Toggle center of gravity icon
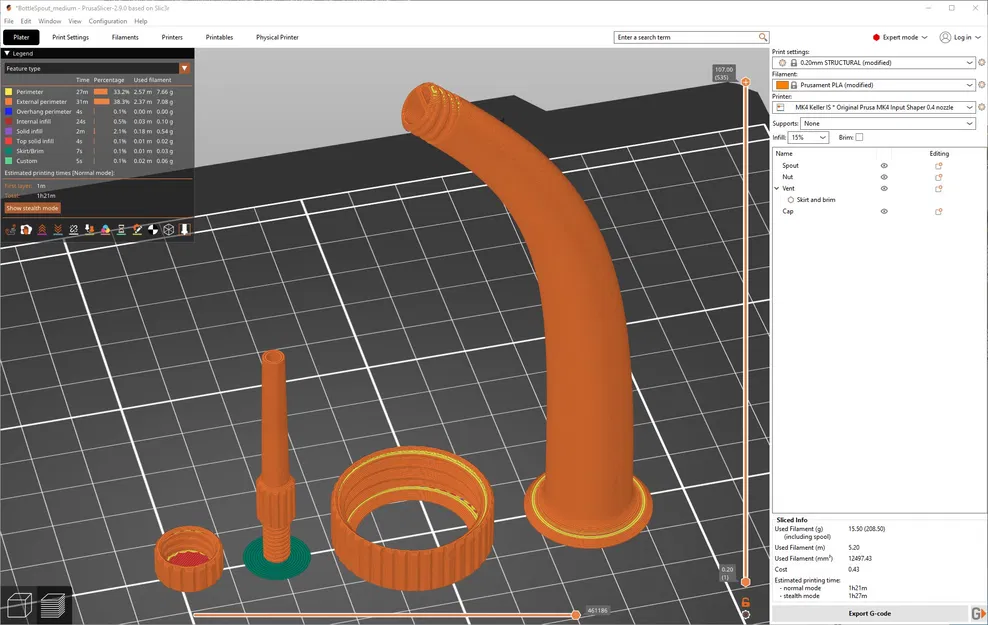 [x=153, y=230]
